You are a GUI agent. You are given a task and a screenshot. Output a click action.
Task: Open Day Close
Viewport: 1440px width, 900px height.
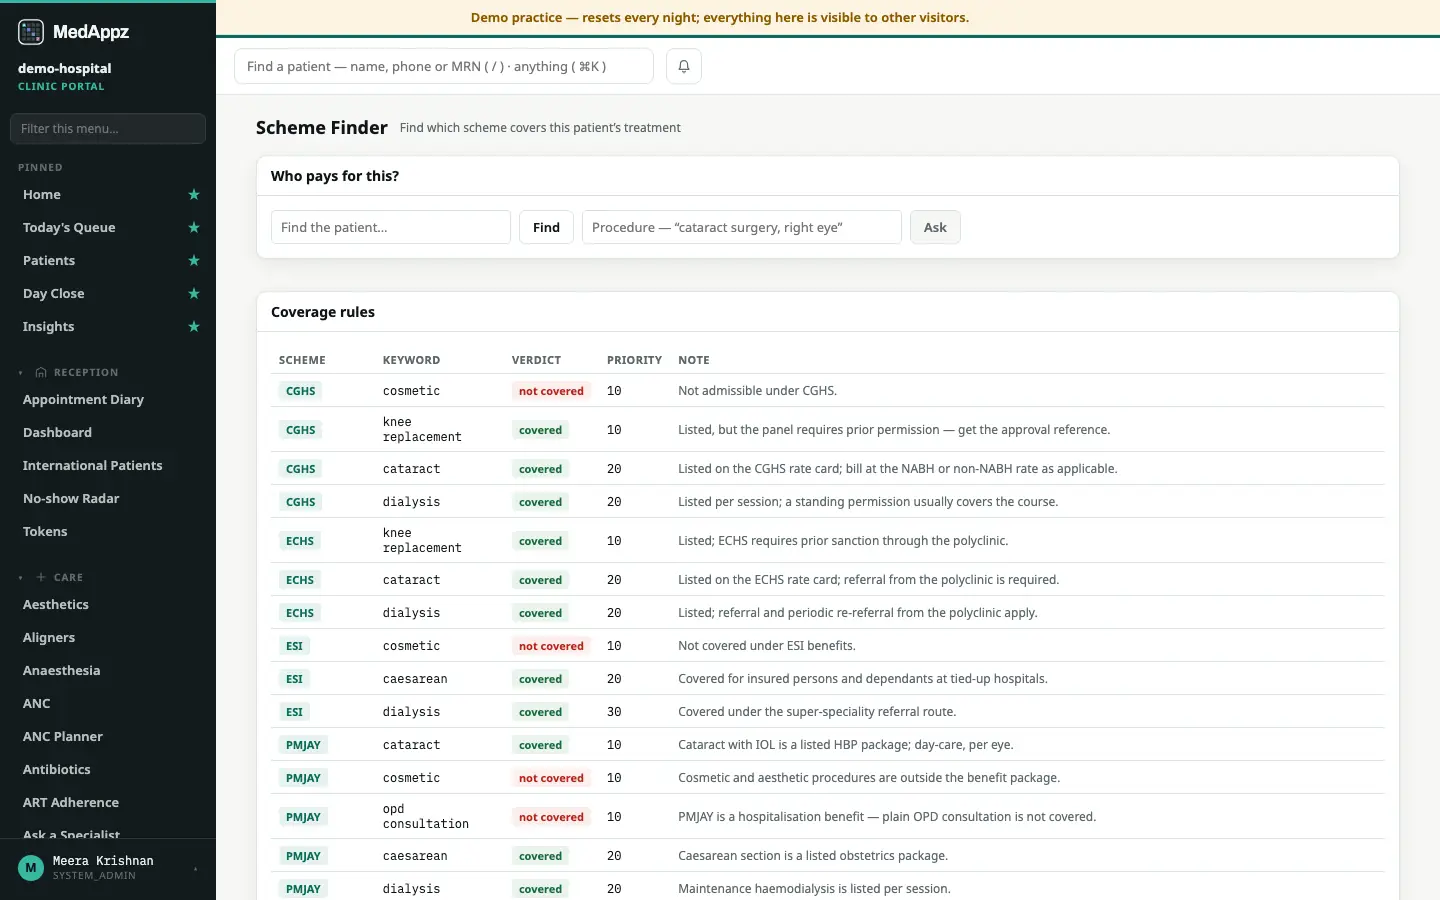(x=54, y=294)
